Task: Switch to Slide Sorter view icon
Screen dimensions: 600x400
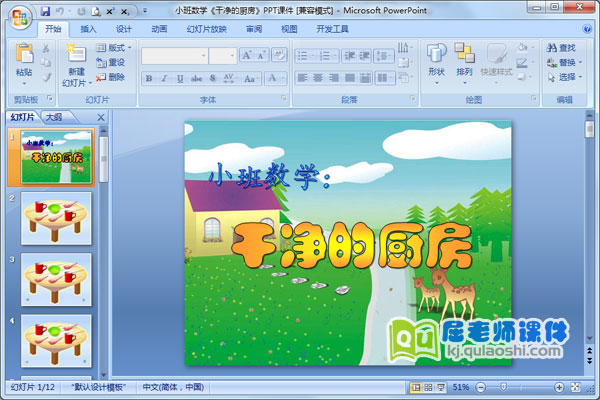Action: [x=428, y=387]
